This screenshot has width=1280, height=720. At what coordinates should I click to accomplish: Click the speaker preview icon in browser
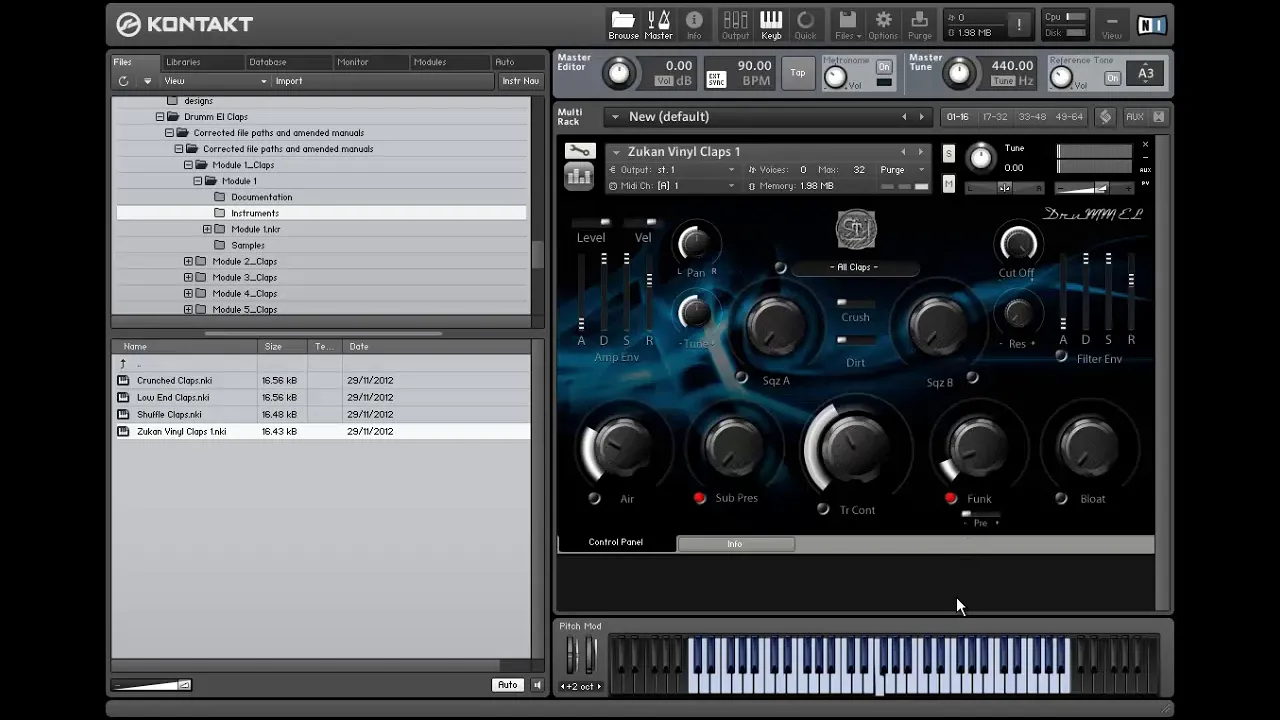[537, 685]
